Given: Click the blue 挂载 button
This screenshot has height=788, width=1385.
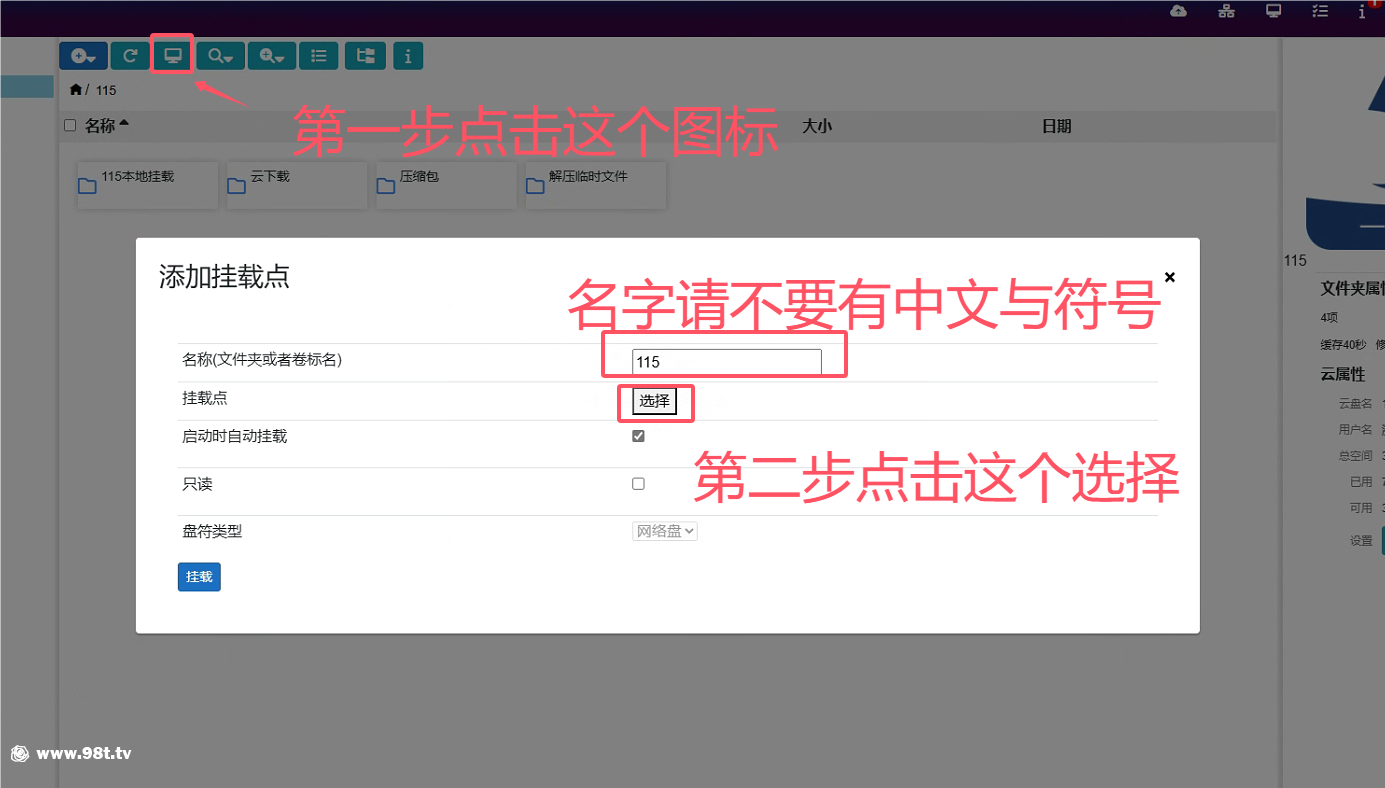Looking at the screenshot, I should coord(199,577).
